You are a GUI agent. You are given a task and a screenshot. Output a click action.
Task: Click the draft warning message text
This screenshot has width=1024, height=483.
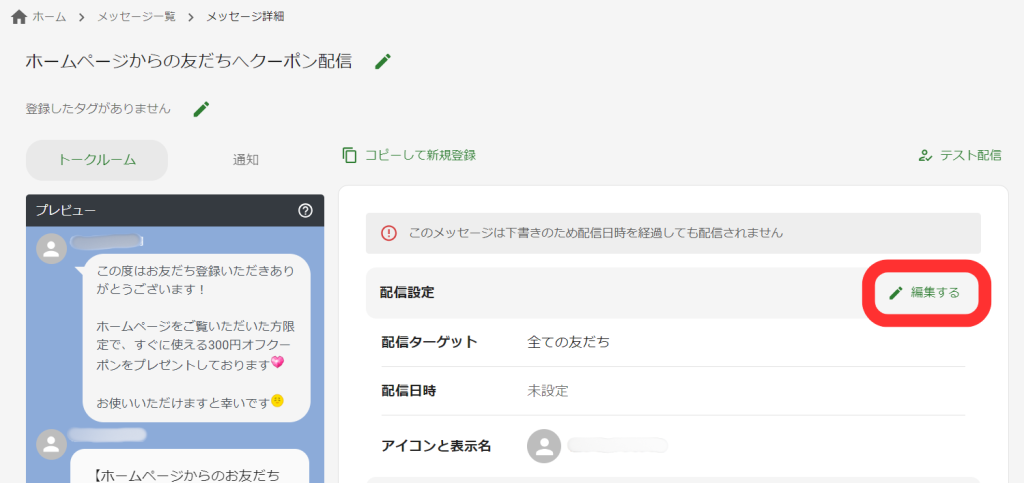(x=596, y=232)
